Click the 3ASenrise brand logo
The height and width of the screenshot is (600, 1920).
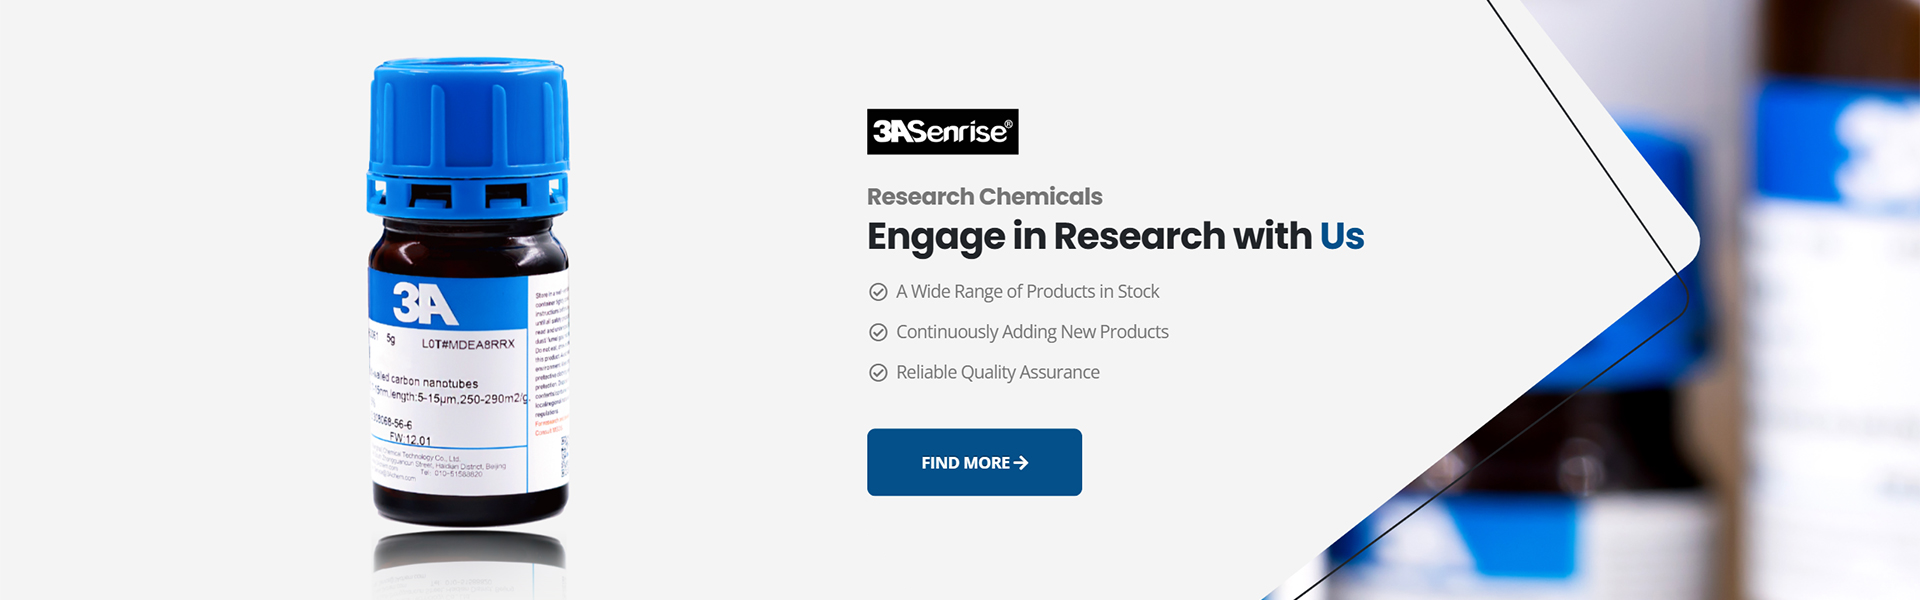pyautogui.click(x=941, y=132)
